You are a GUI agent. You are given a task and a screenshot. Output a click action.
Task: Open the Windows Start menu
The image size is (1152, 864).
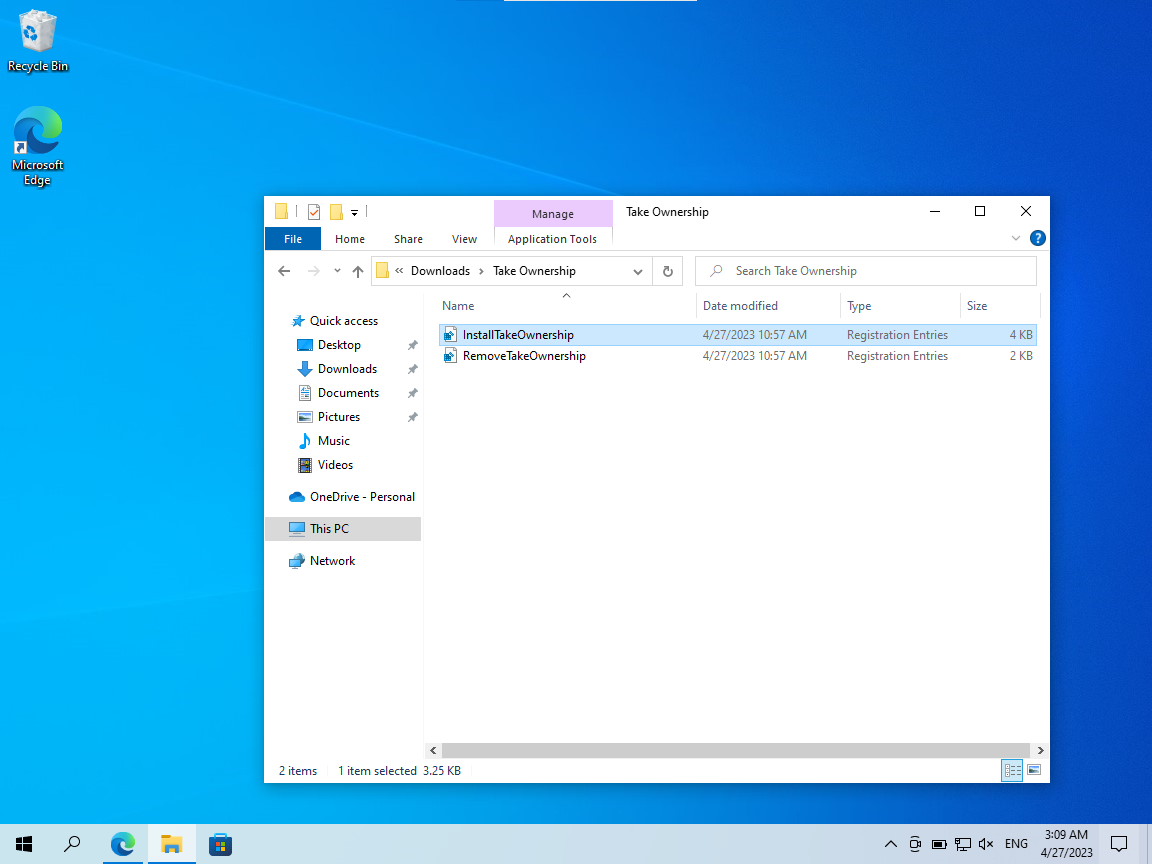tap(24, 844)
